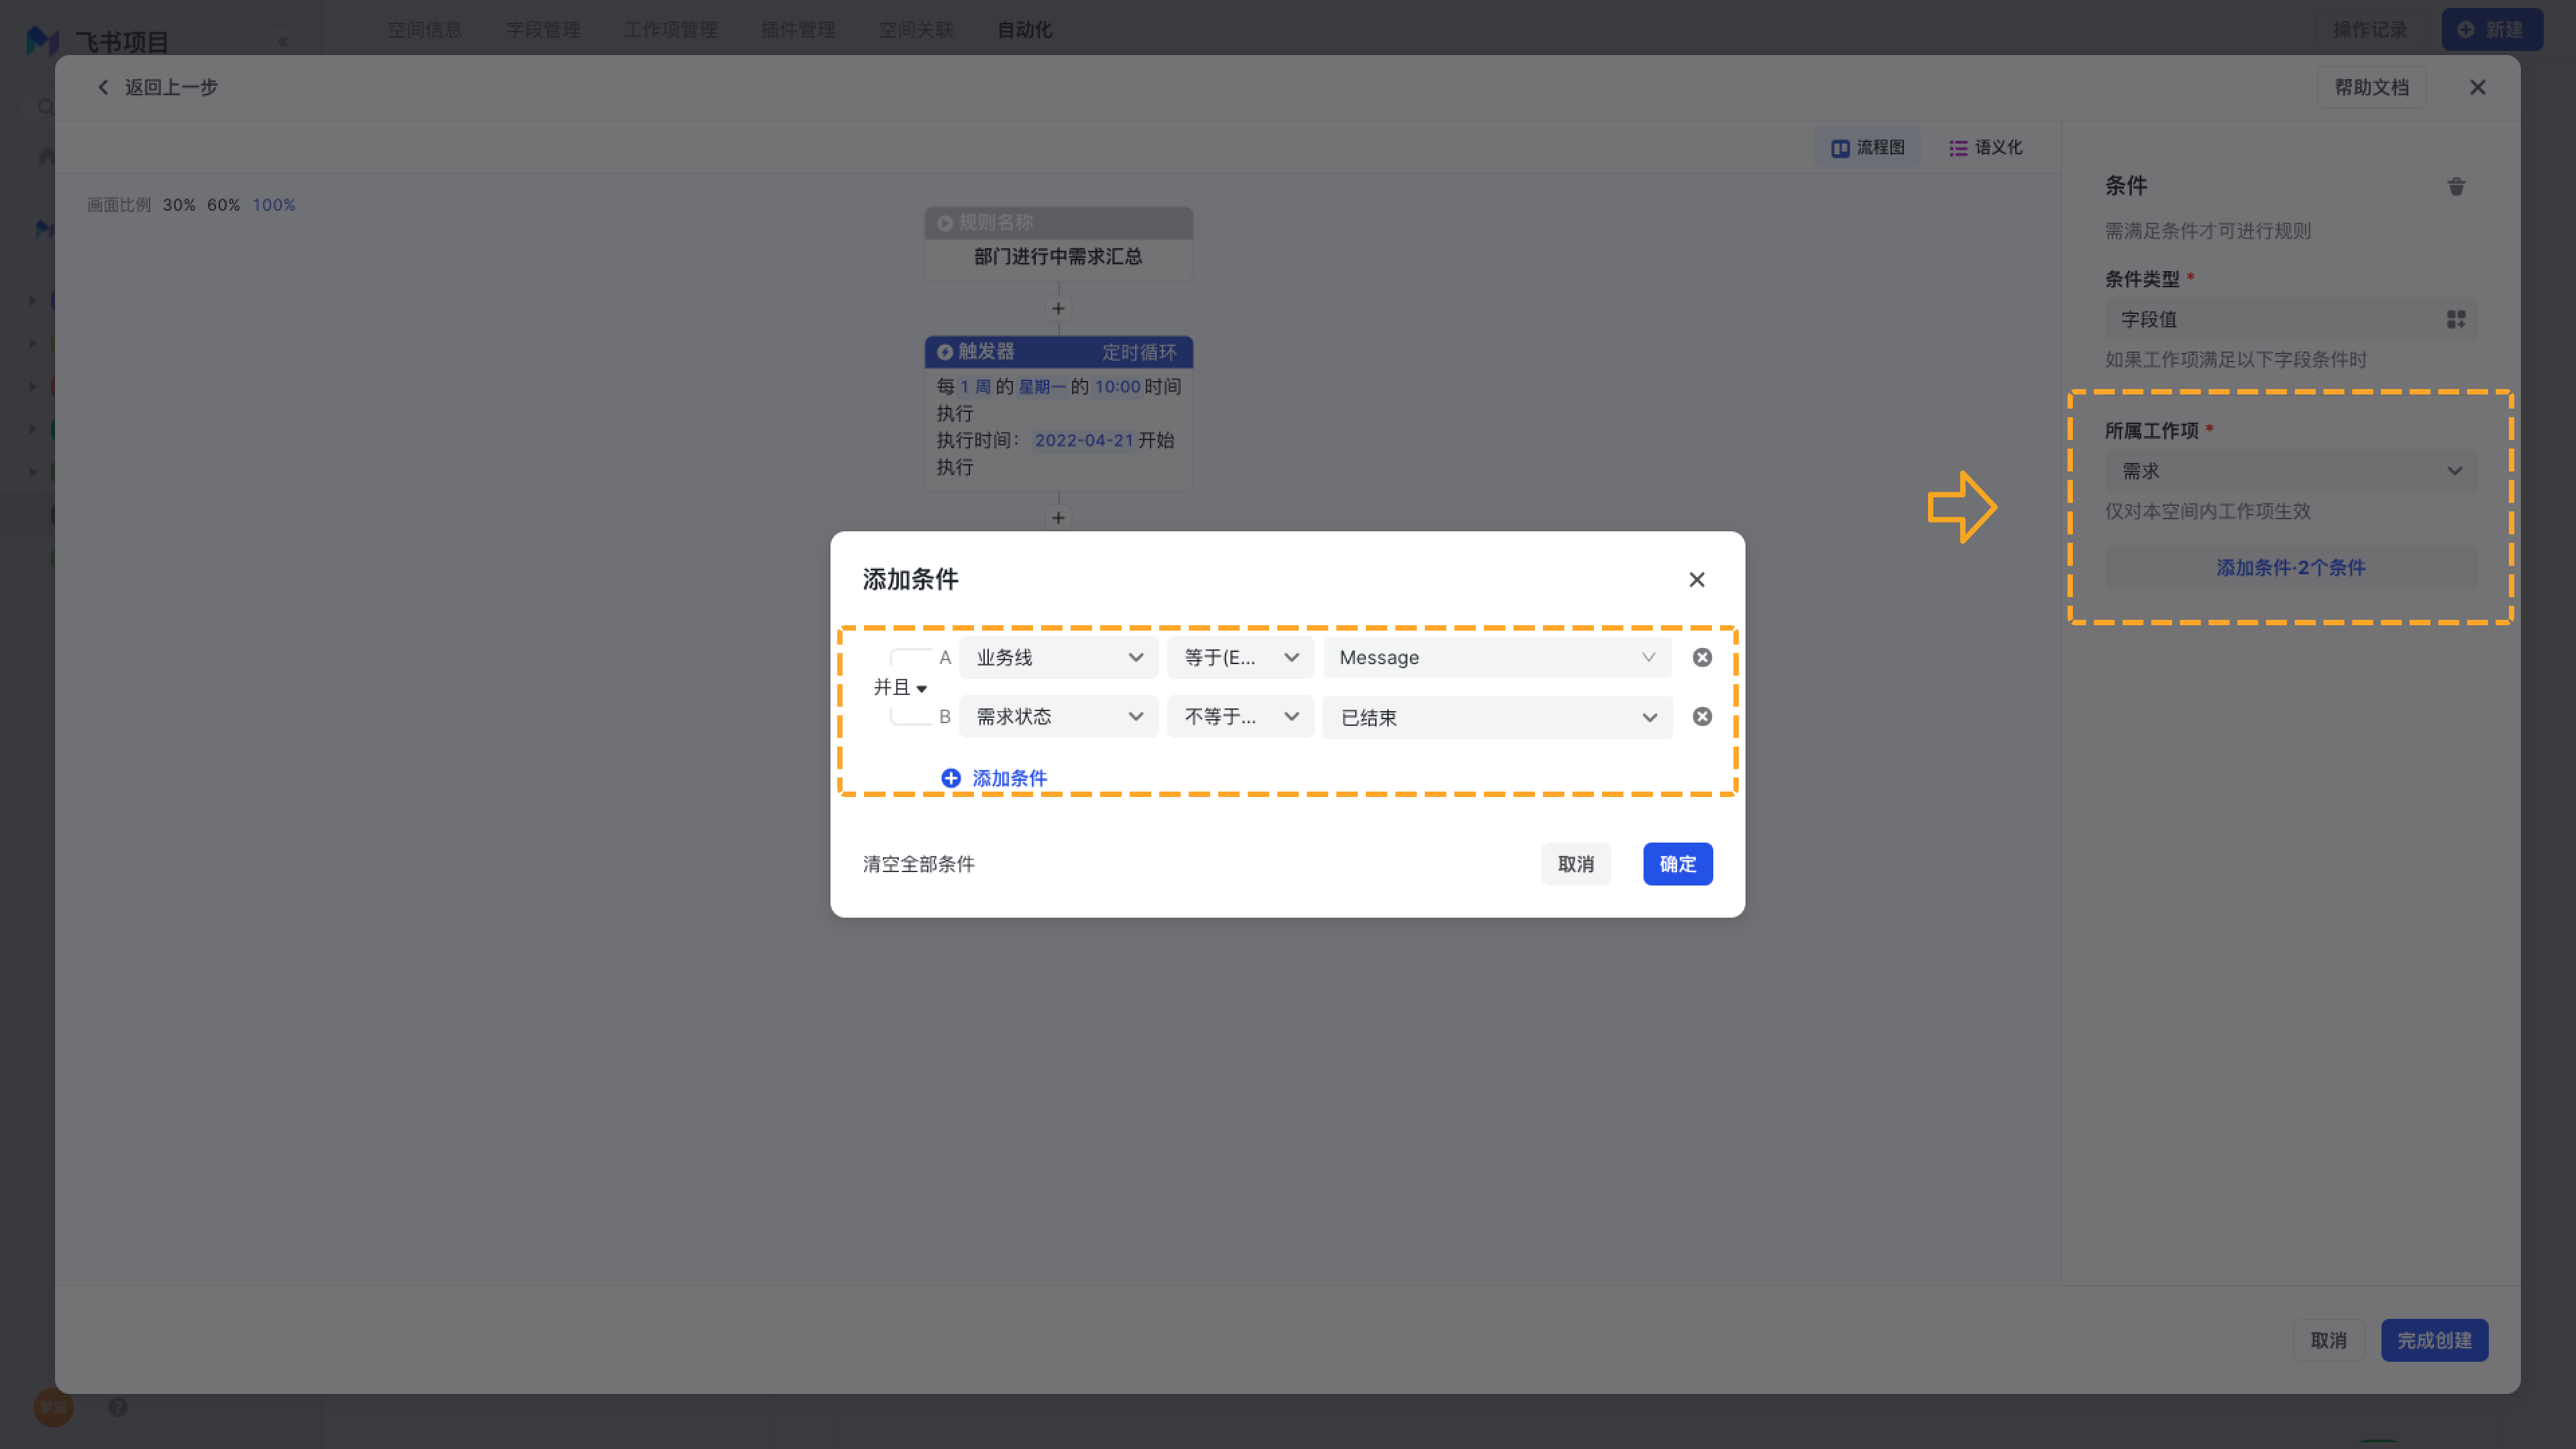The height and width of the screenshot is (1449, 2576).
Task: Open the 业务线 field dropdown
Action: click(1058, 657)
